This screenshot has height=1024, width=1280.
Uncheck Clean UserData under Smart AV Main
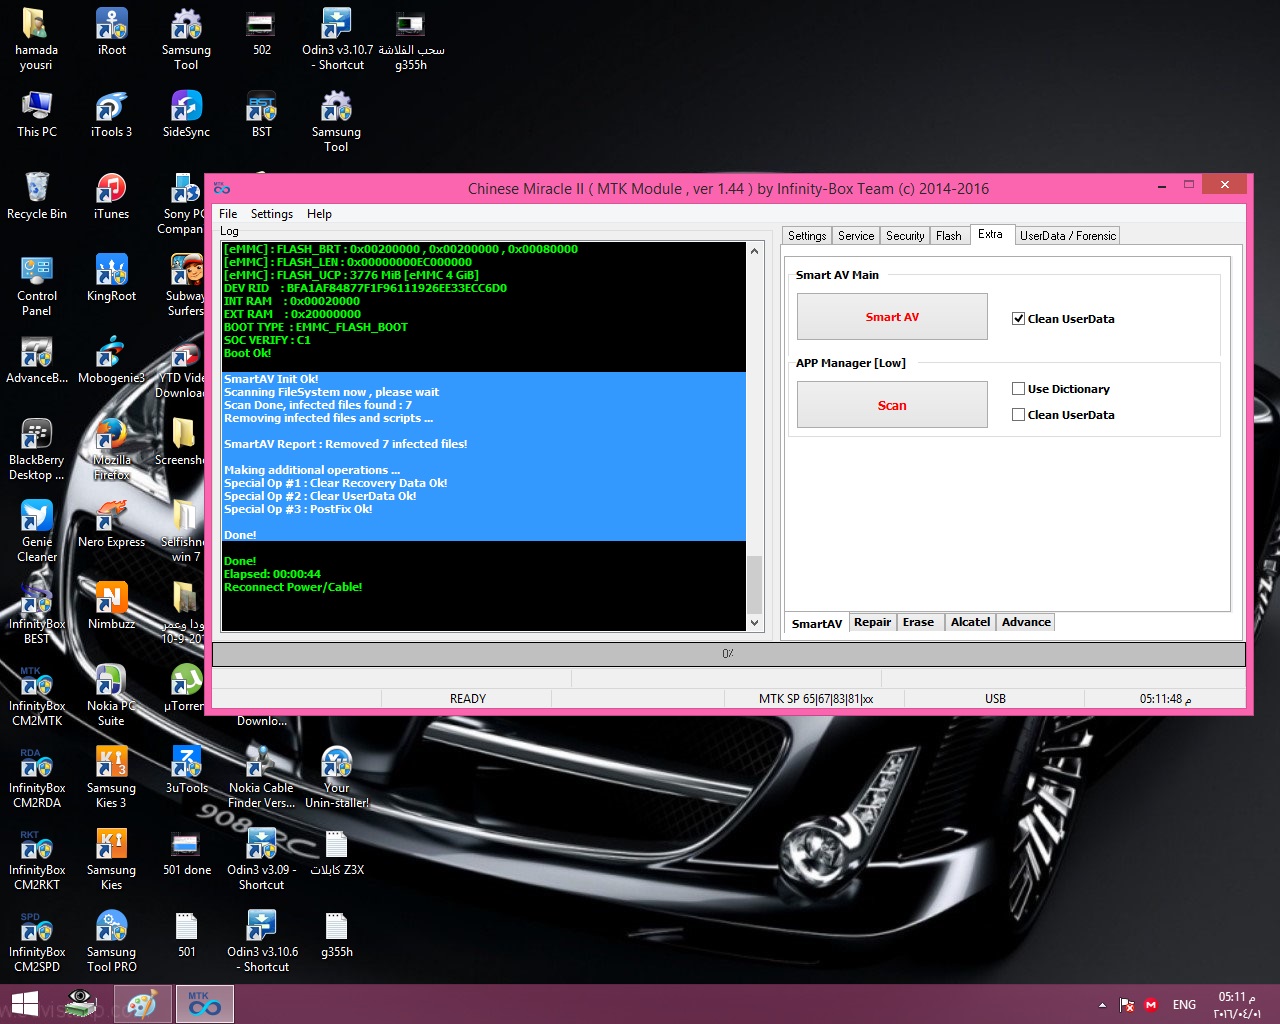pyautogui.click(x=1018, y=319)
